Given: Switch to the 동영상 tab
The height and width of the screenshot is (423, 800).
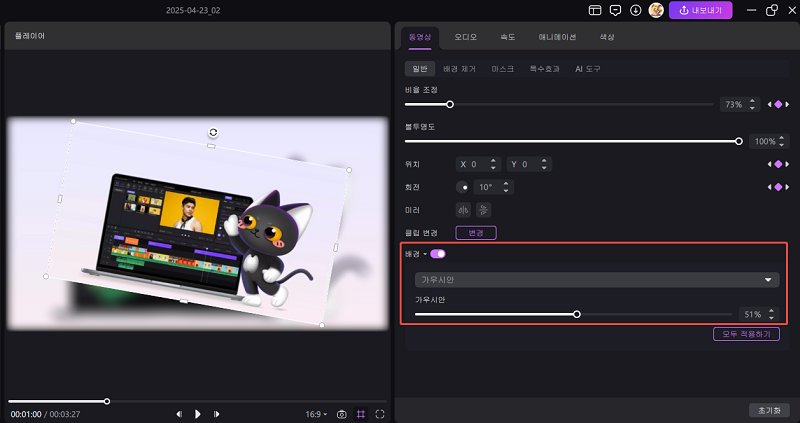Looking at the screenshot, I should pos(420,37).
